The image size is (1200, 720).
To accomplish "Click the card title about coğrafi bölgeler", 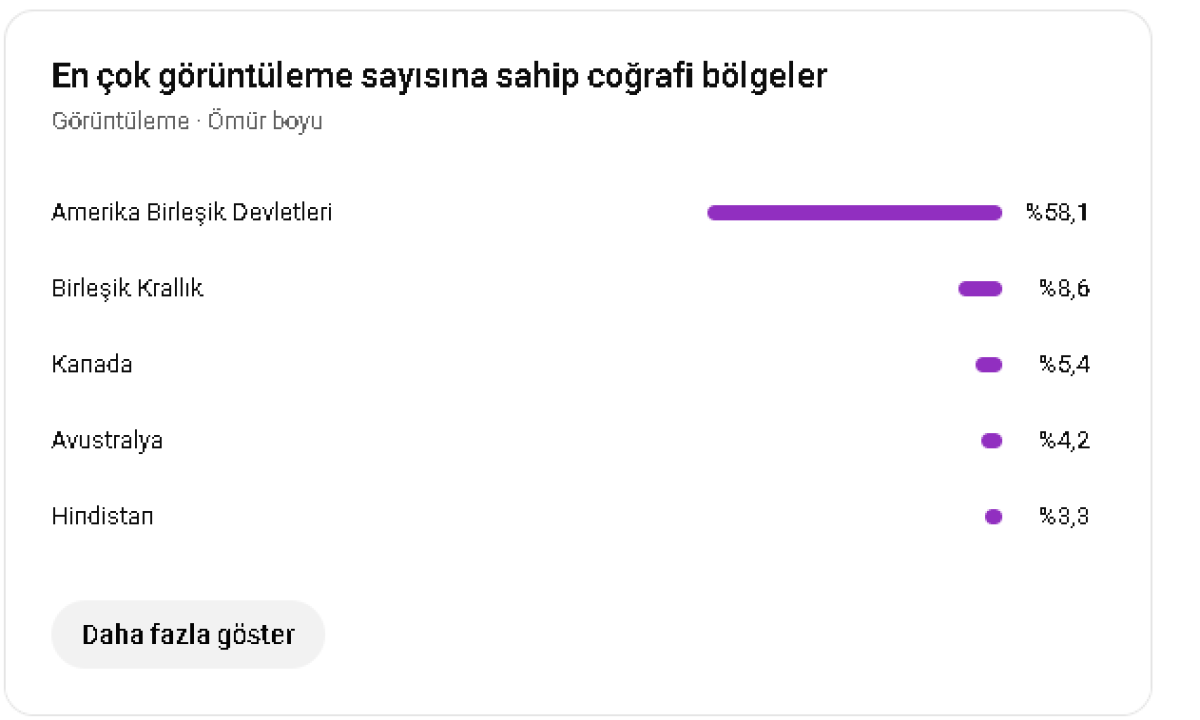I will point(439,76).
